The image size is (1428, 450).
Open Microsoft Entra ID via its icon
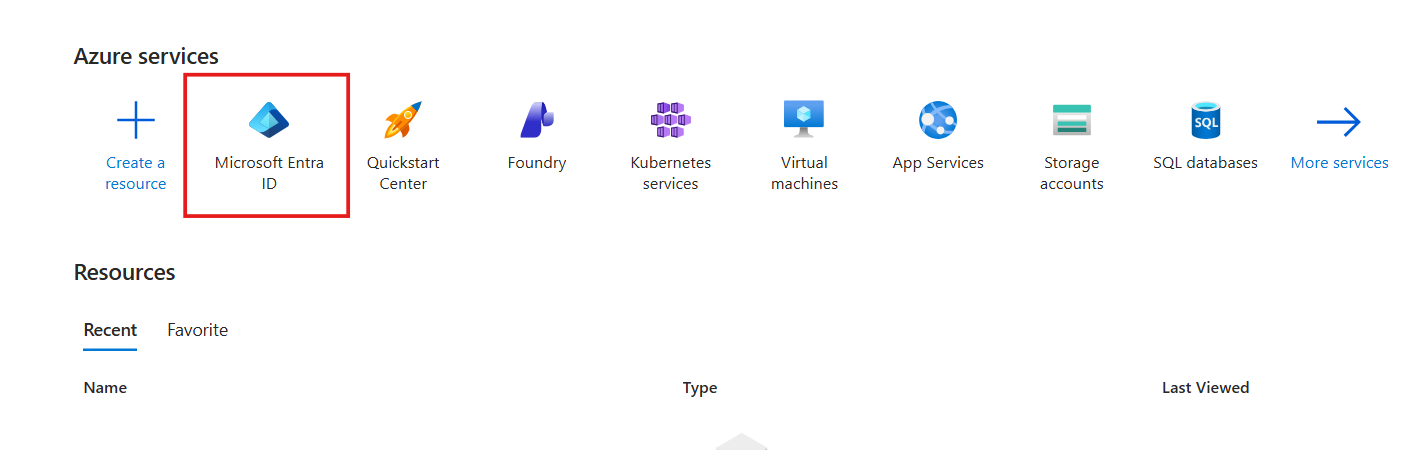pos(268,121)
